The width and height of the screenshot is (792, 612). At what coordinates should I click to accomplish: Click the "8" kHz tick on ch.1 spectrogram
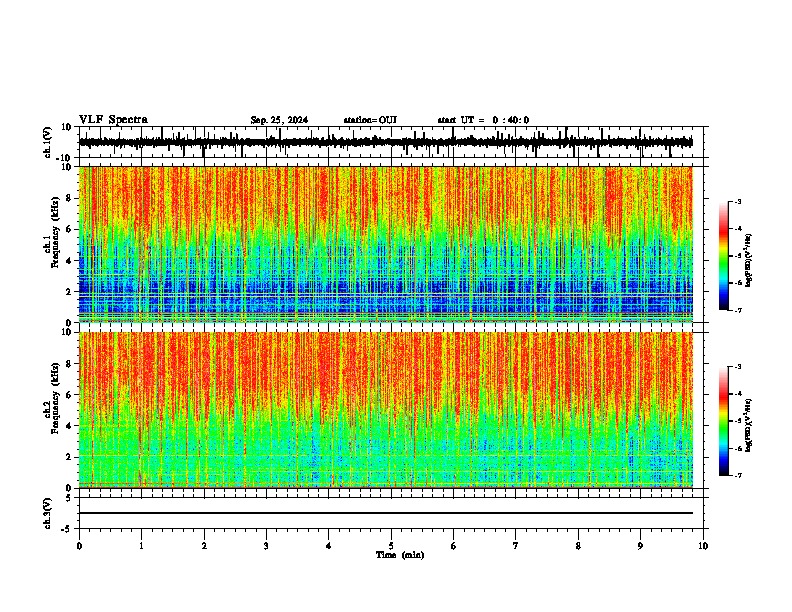click(x=70, y=198)
